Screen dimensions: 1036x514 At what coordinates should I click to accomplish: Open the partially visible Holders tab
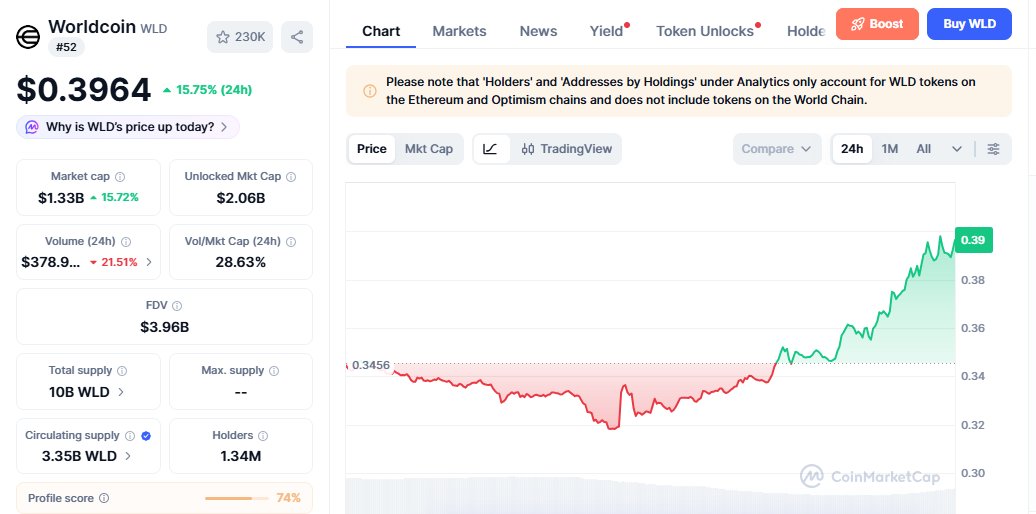[806, 31]
